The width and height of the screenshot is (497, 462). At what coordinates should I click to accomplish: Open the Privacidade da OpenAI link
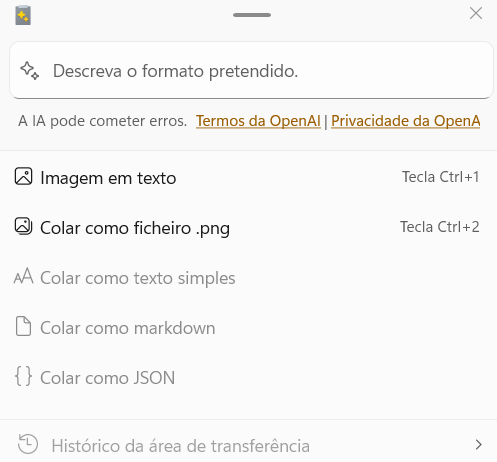point(406,121)
